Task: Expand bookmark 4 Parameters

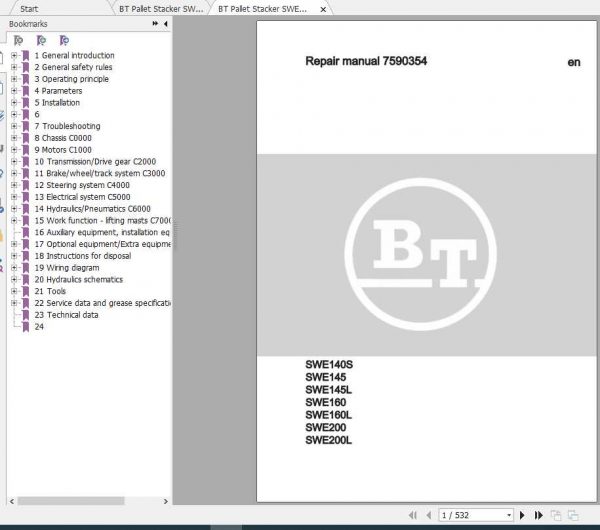Action: pos(14,91)
